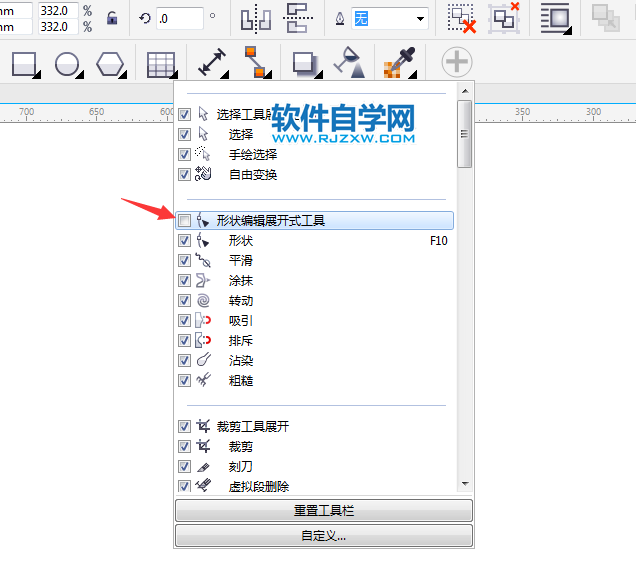Screen dimensions: 636x586
Task: Select the Color Eyedropper tool
Action: point(399,62)
